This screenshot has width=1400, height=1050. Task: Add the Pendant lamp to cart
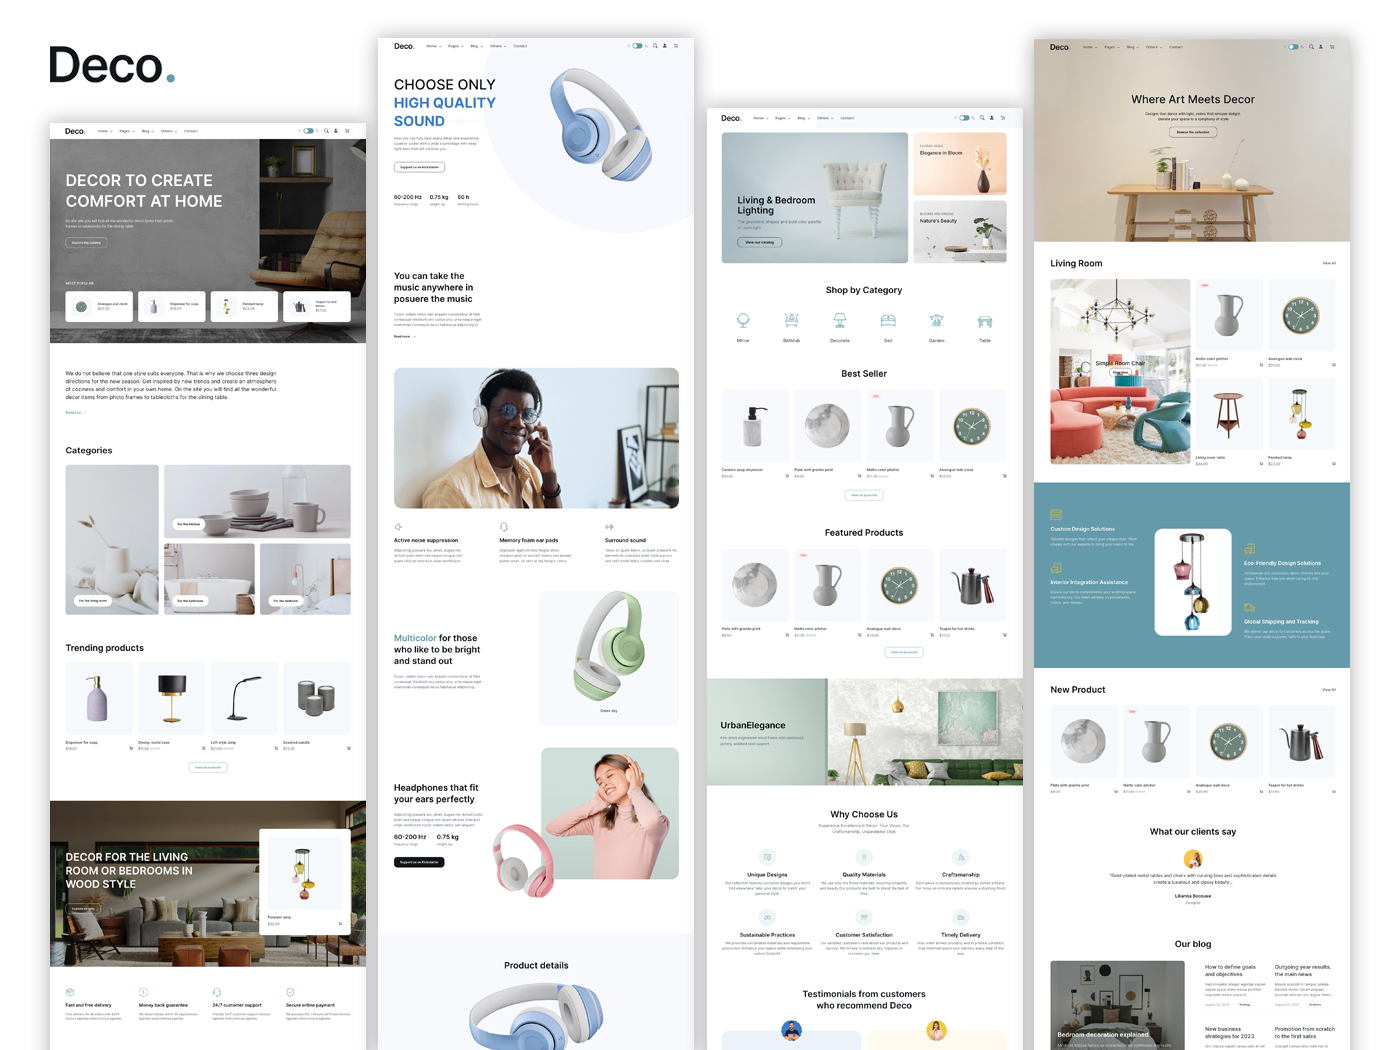click(x=1334, y=463)
